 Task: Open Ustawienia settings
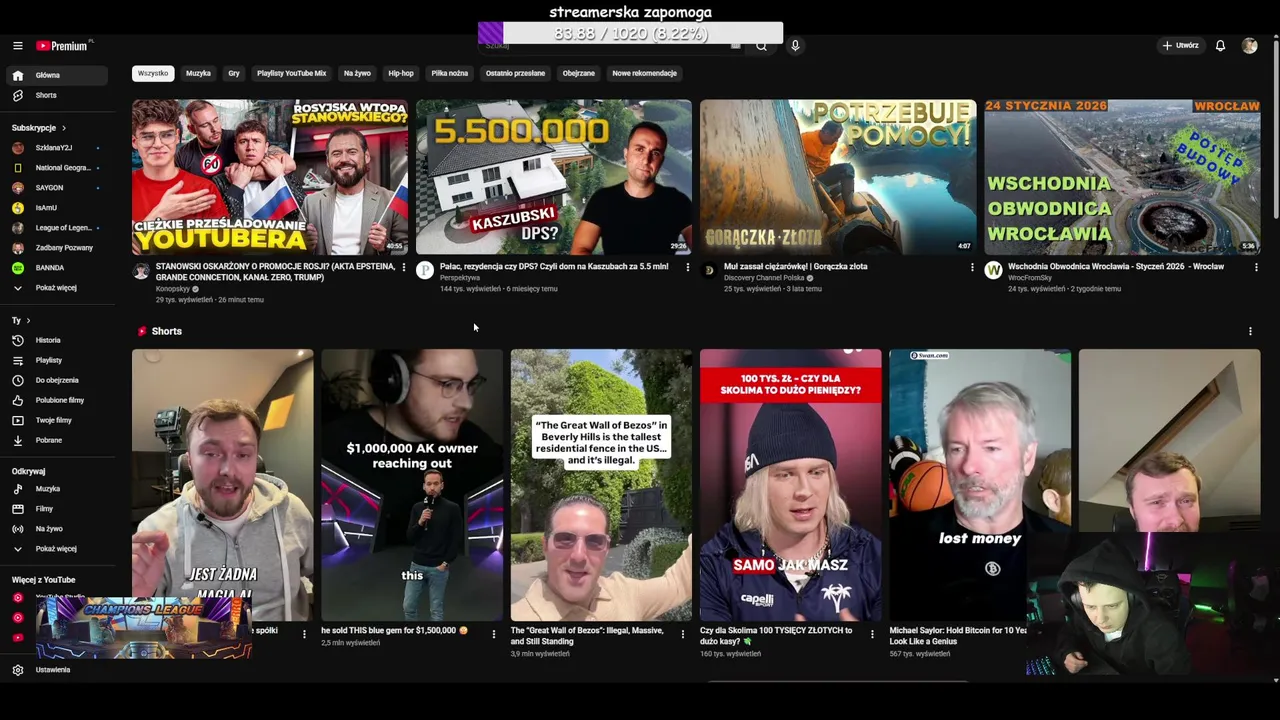click(x=57, y=670)
